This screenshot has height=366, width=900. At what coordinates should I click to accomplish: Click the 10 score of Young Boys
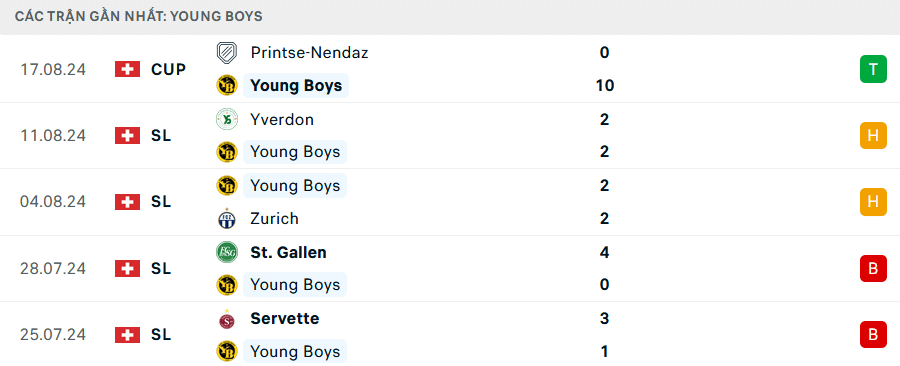[x=604, y=85]
